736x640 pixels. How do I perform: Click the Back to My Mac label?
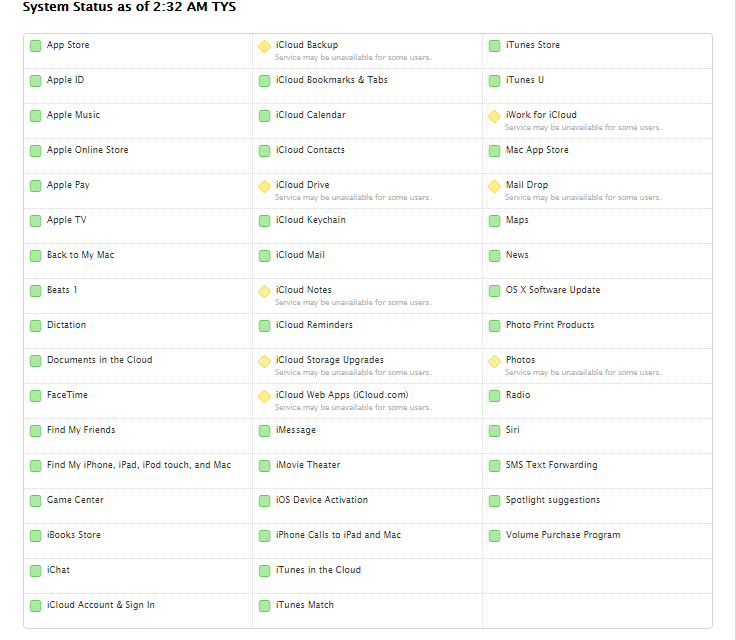pyautogui.click(x=80, y=255)
